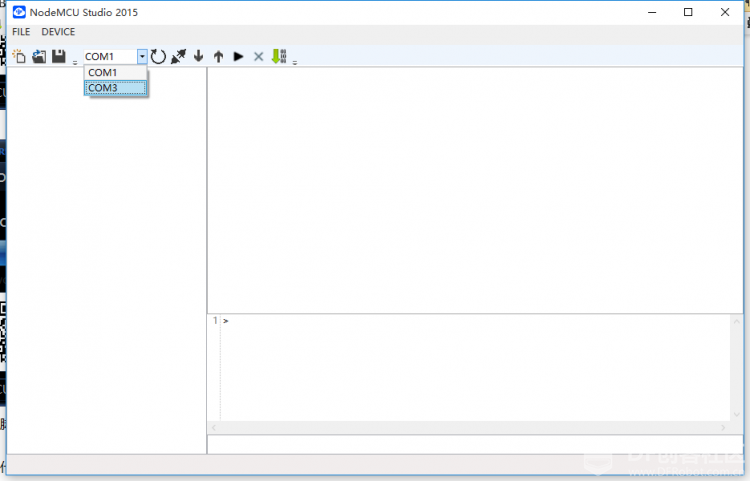Click the up arrow upload icon
Image resolution: width=750 pixels, height=481 pixels.
[219, 56]
